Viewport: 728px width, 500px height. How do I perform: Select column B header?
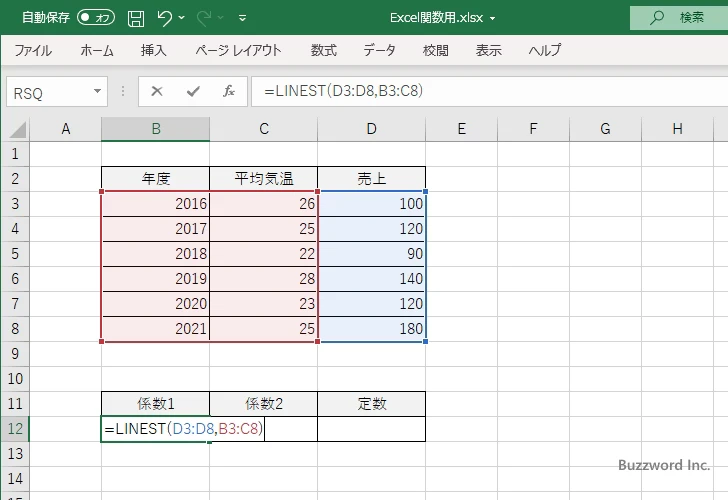[x=156, y=129]
